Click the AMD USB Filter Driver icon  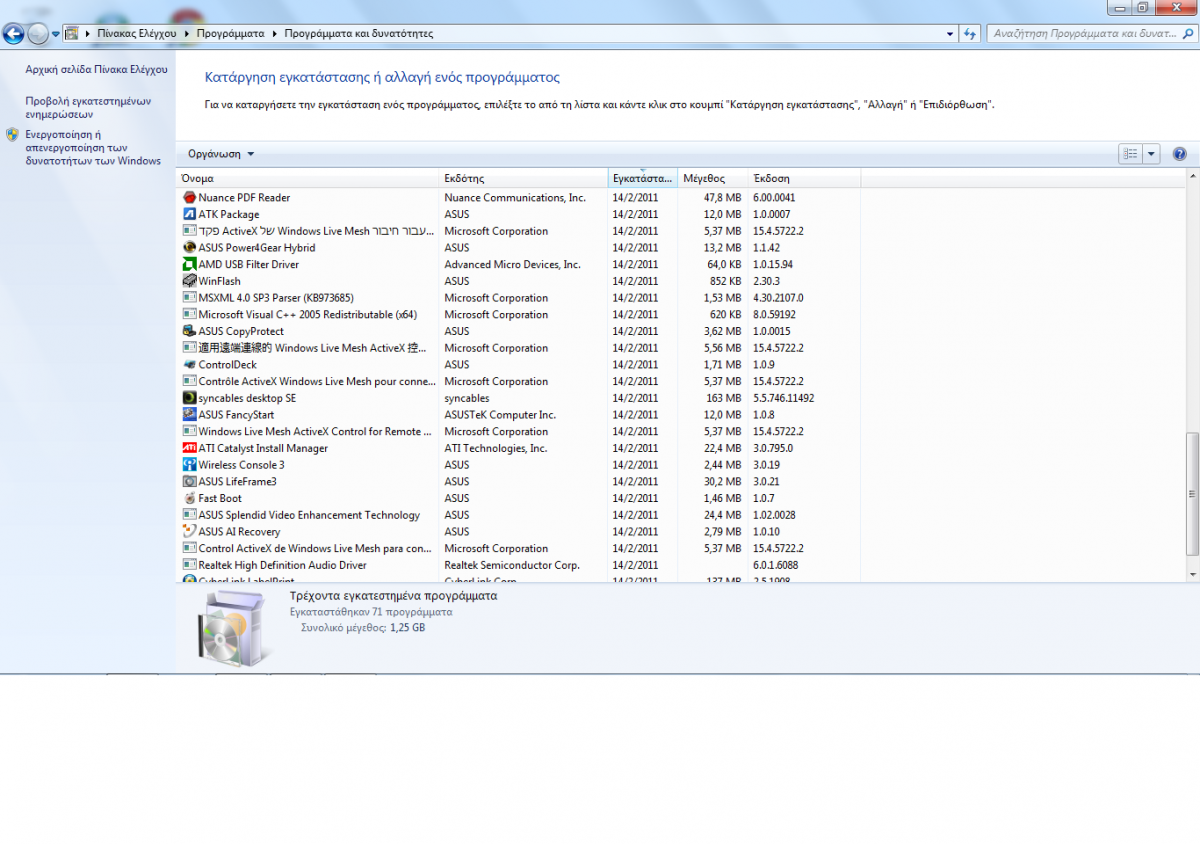(190, 264)
